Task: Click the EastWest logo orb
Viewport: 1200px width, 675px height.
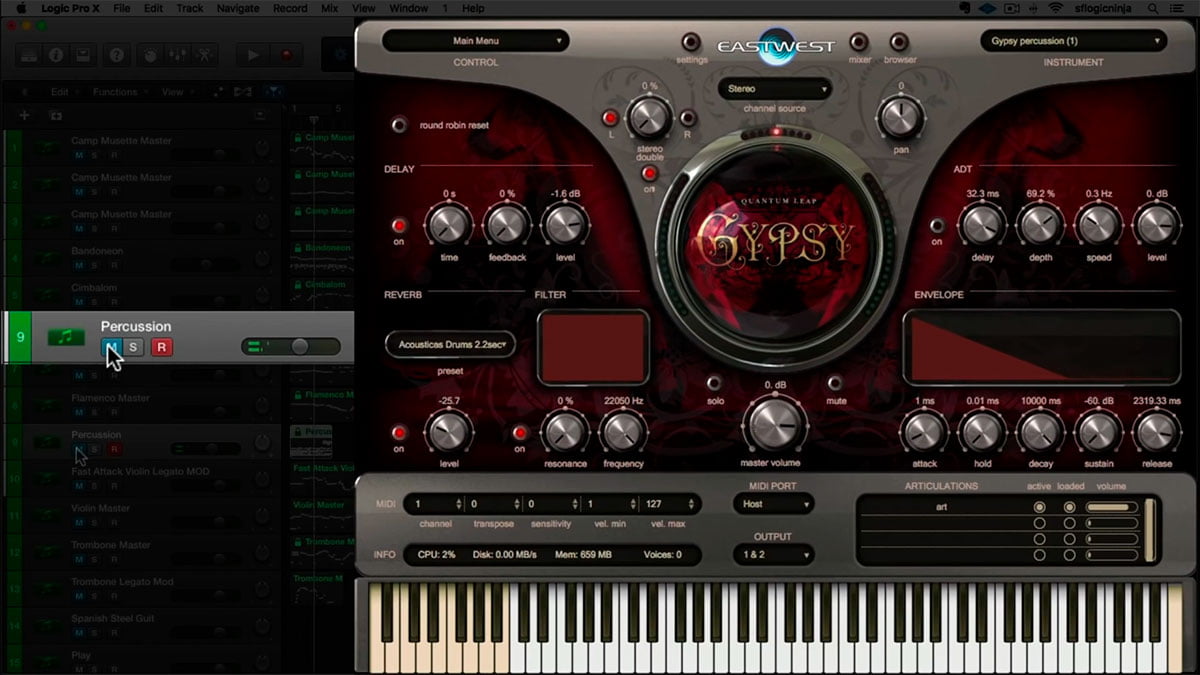Action: click(x=775, y=46)
